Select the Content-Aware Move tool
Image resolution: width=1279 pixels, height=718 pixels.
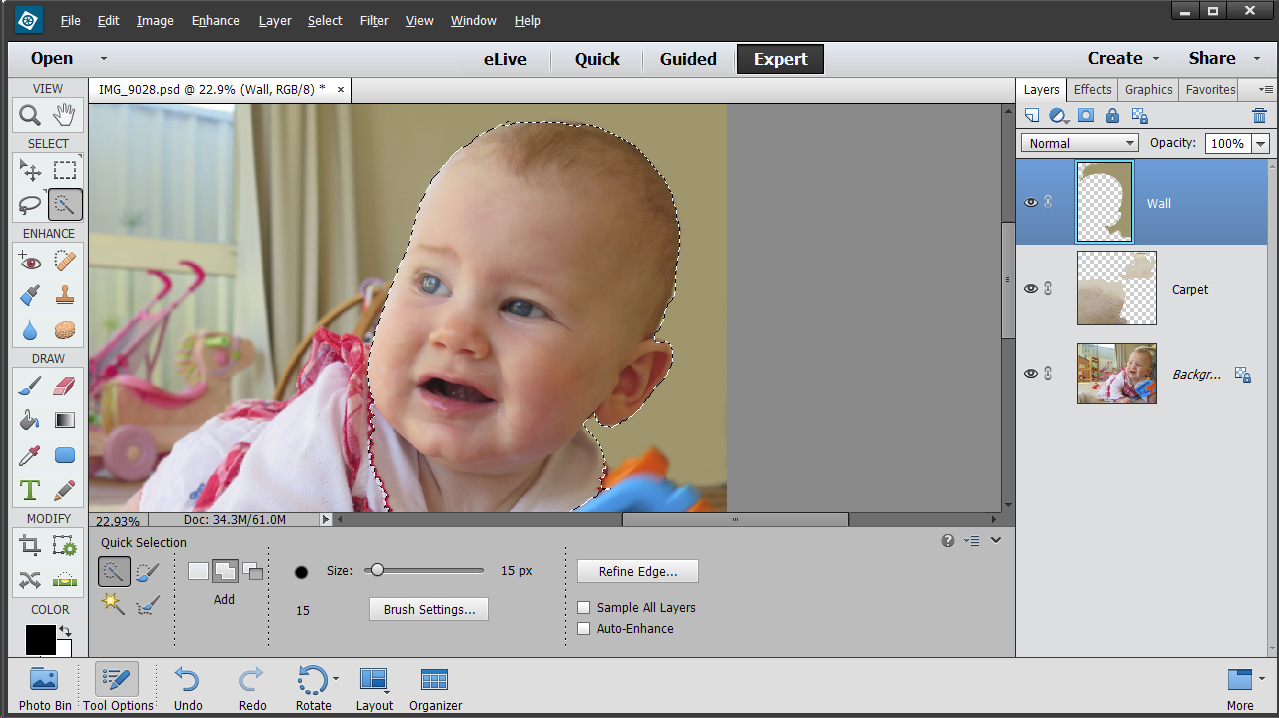coord(30,580)
